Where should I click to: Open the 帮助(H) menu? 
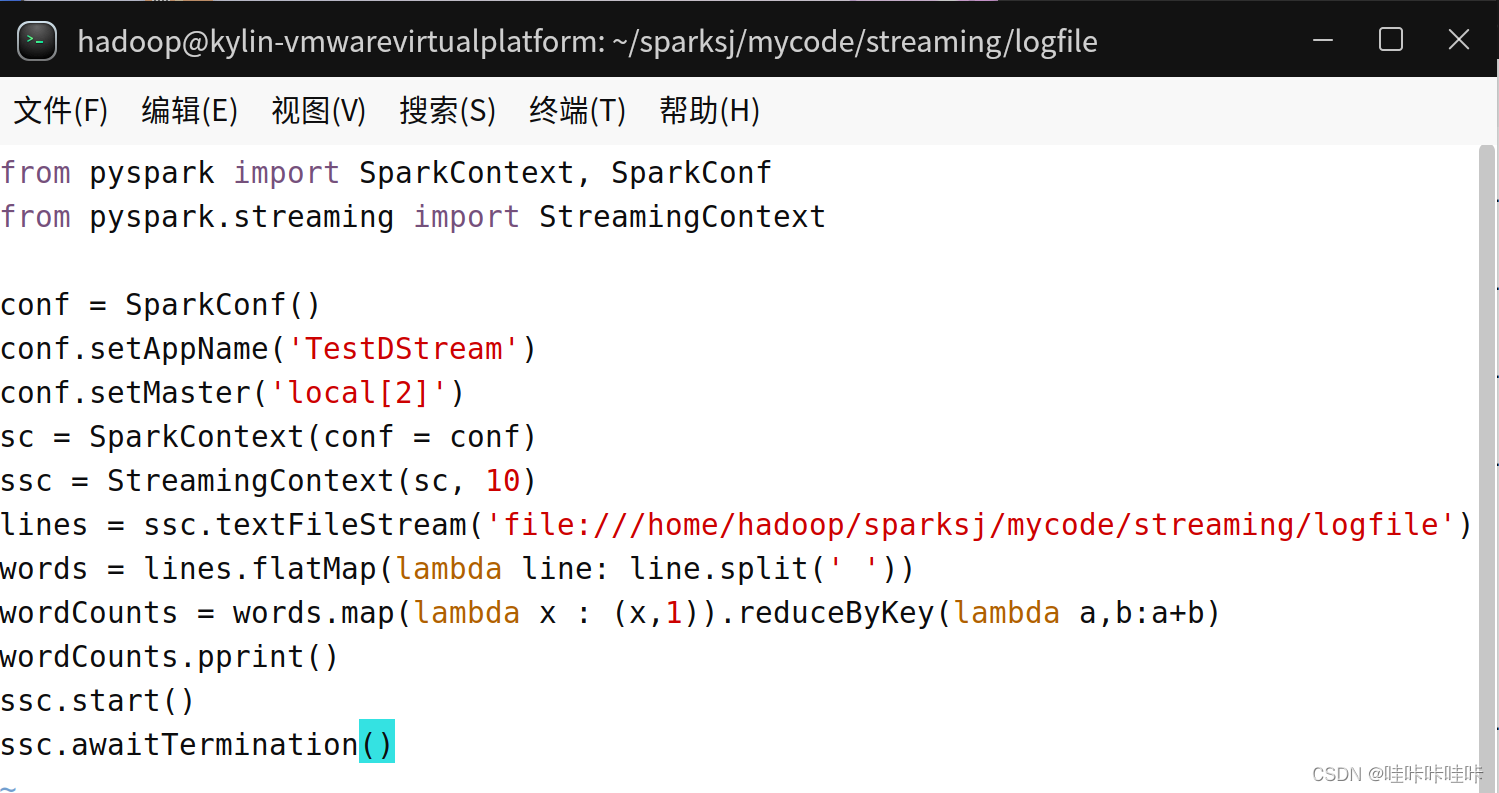click(710, 111)
